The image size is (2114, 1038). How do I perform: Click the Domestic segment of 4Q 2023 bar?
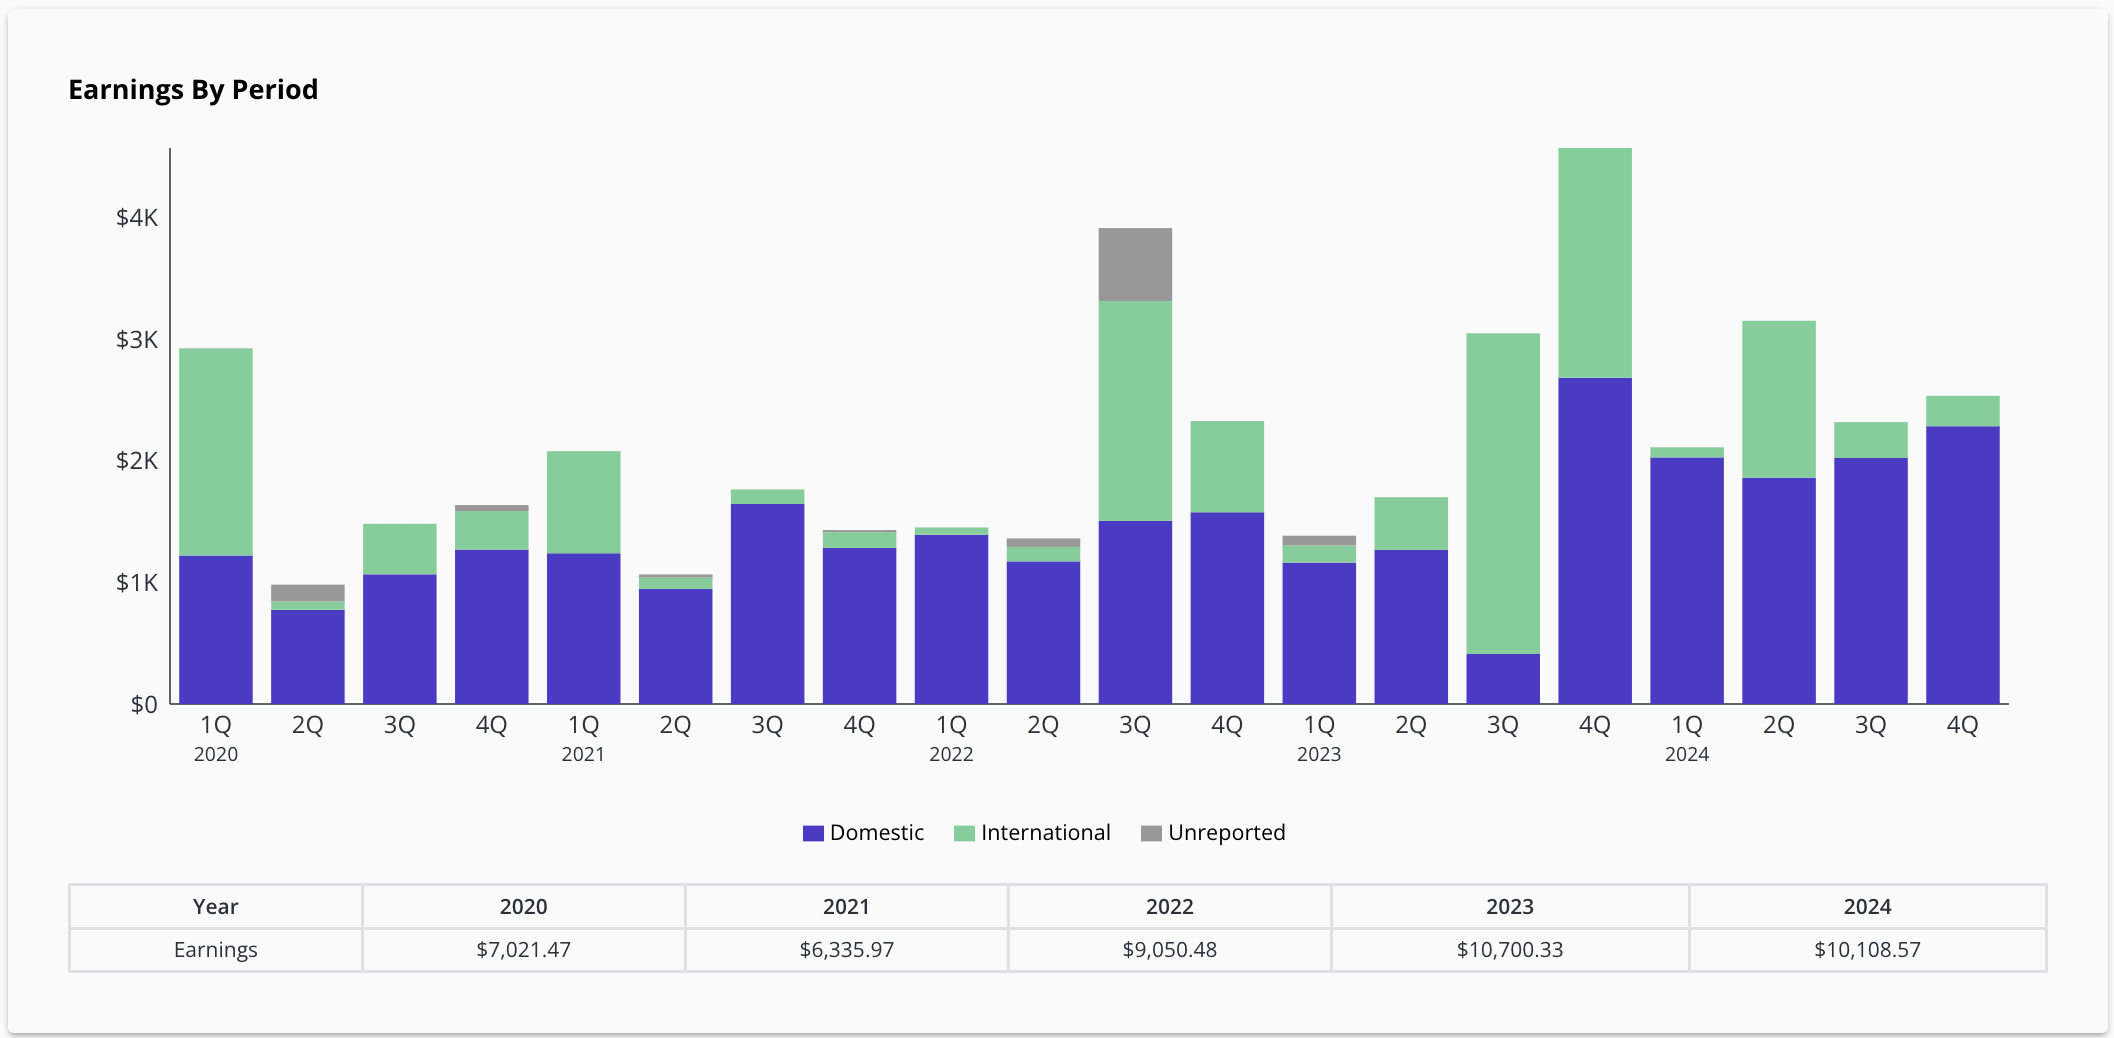1594,540
